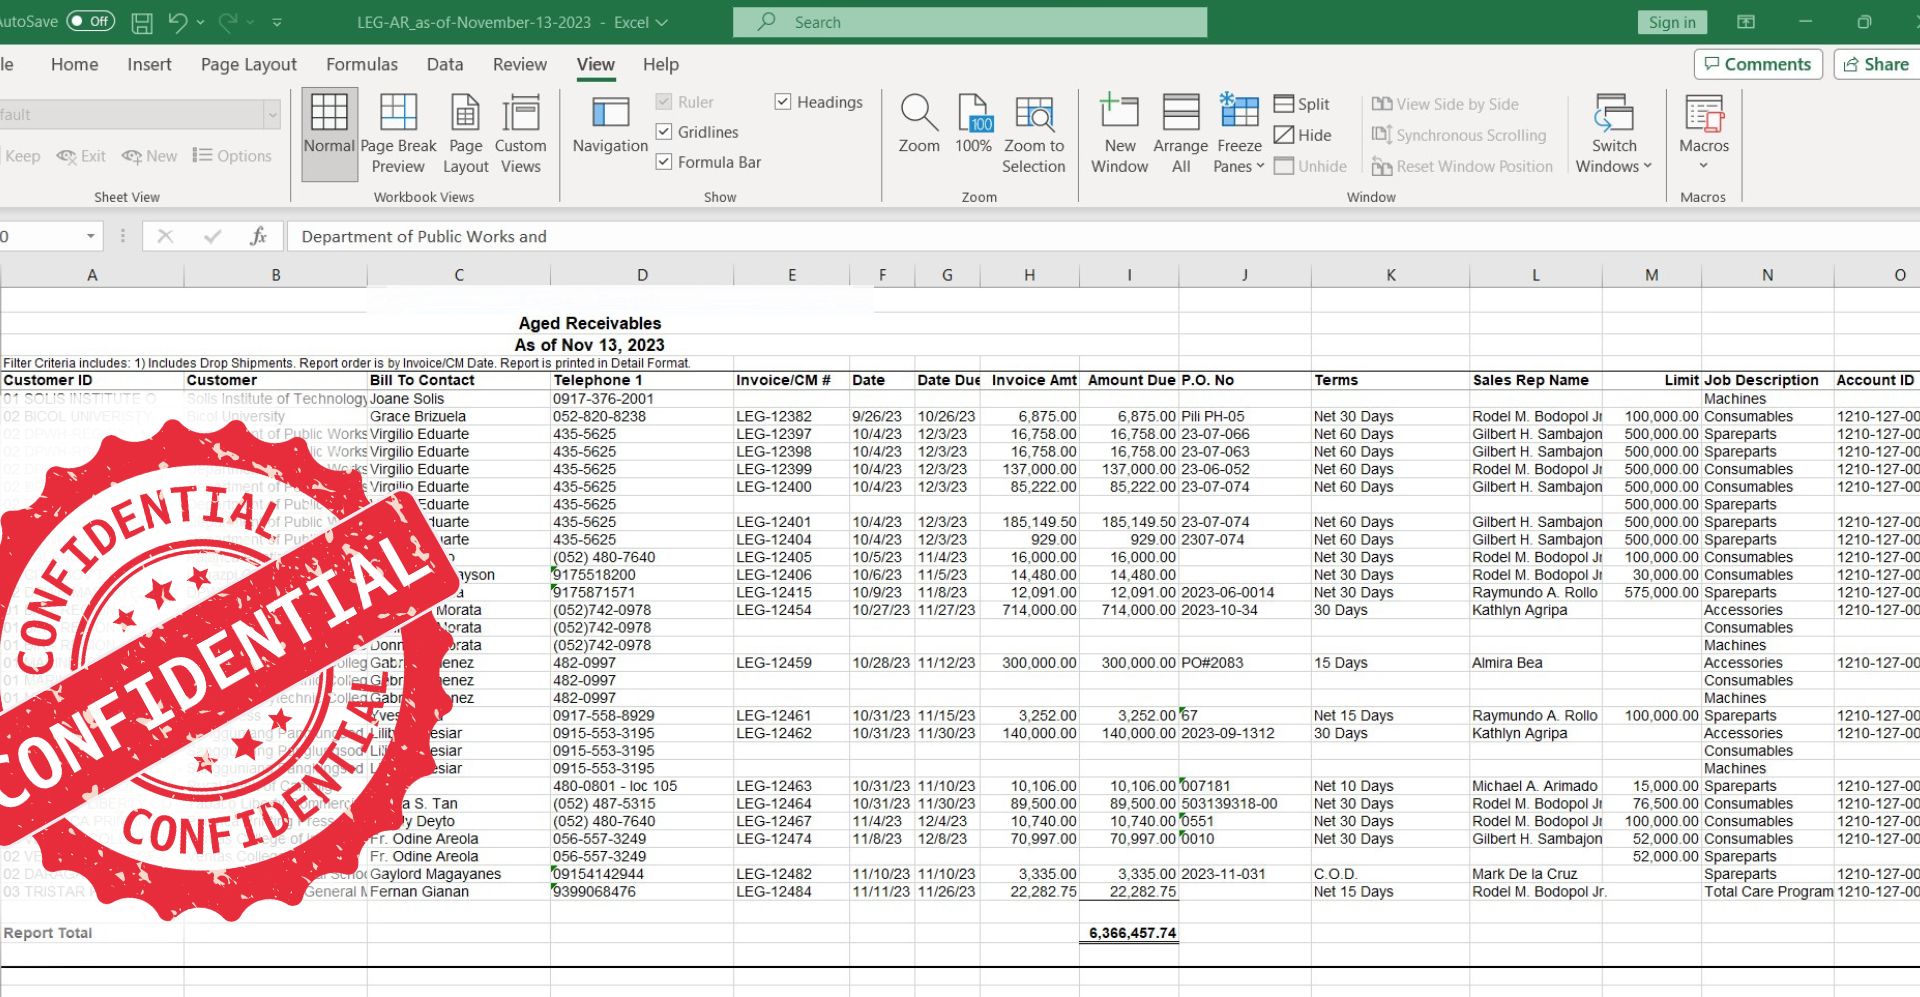Open the Home tab

[x=75, y=64]
